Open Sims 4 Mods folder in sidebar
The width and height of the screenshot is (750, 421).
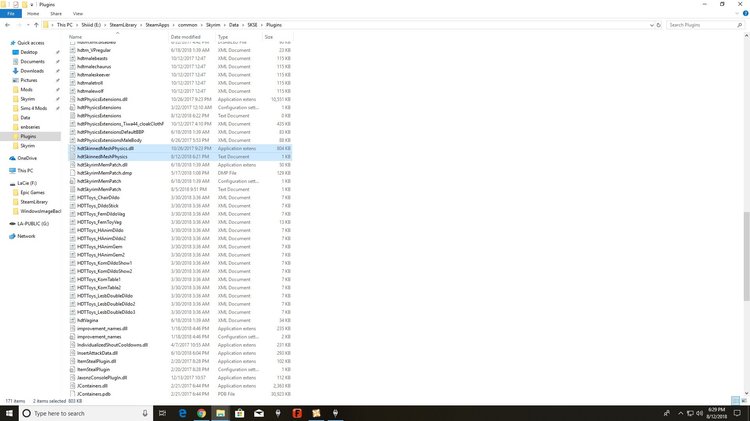pyautogui.click(x=33, y=108)
